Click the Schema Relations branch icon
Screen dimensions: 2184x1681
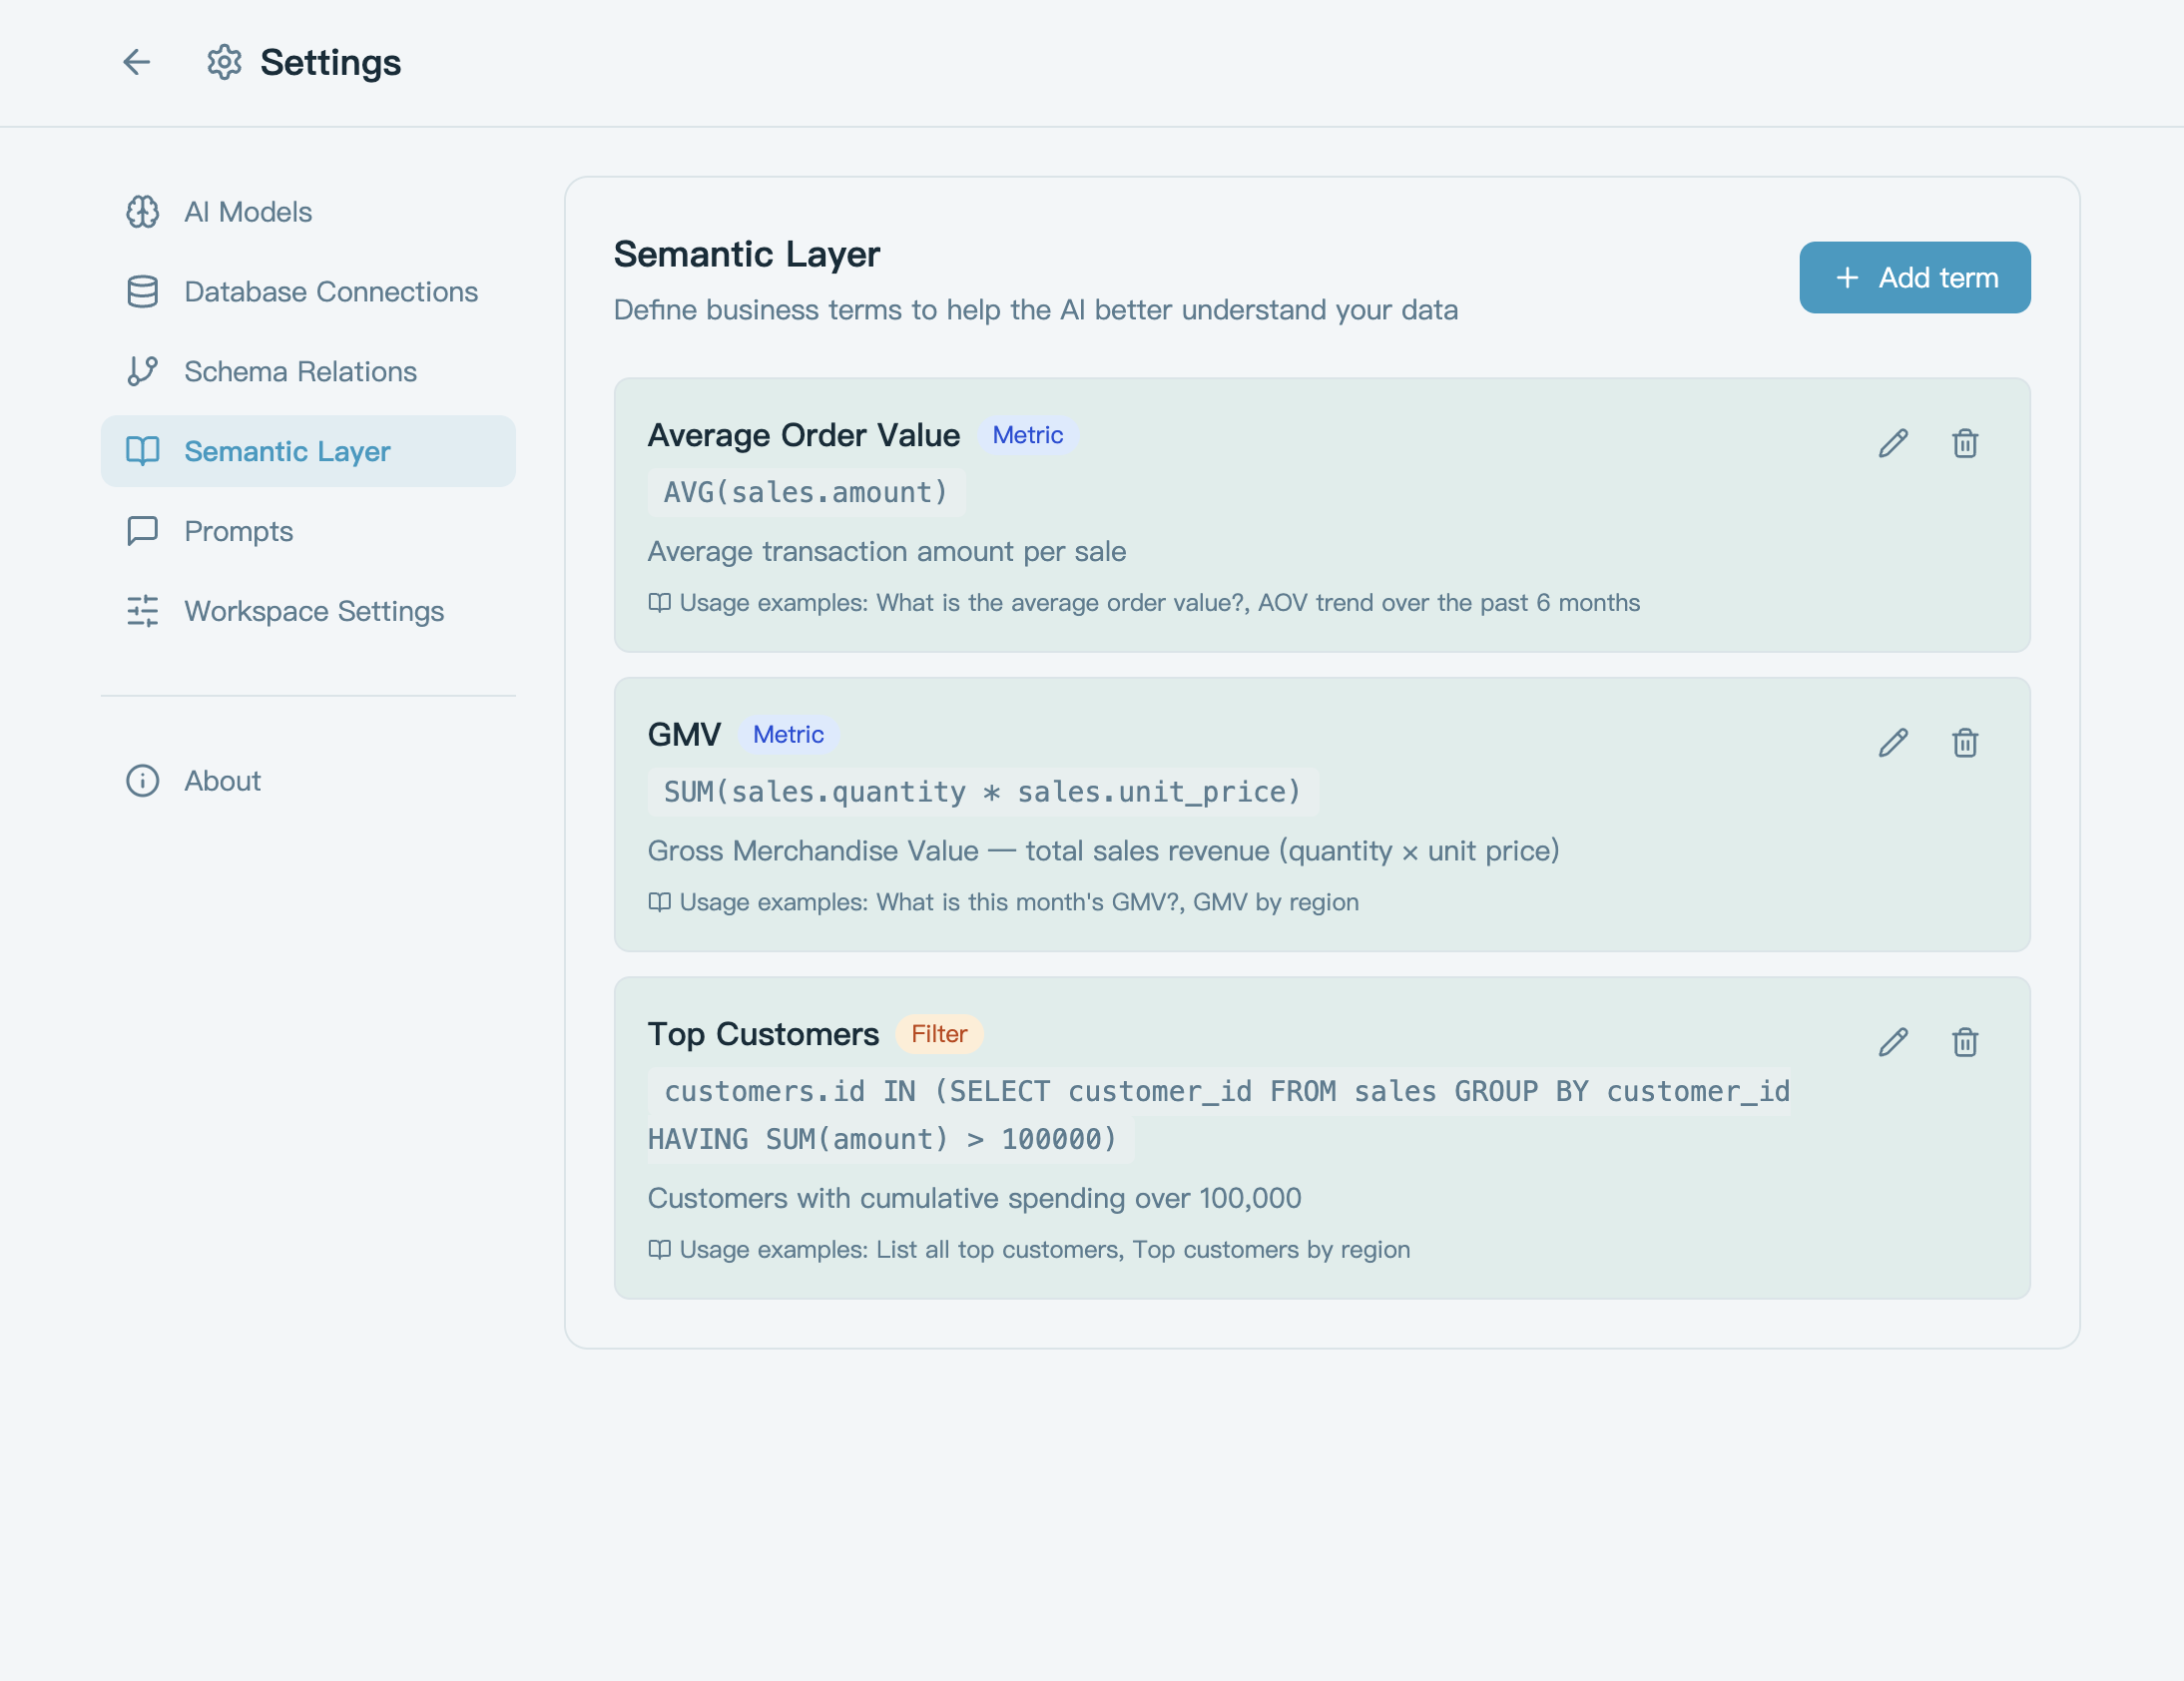point(143,371)
